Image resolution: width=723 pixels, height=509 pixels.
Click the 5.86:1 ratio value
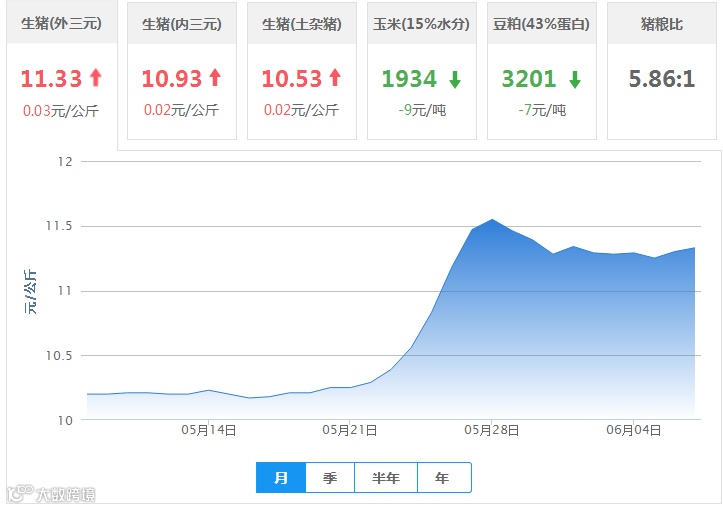click(662, 78)
